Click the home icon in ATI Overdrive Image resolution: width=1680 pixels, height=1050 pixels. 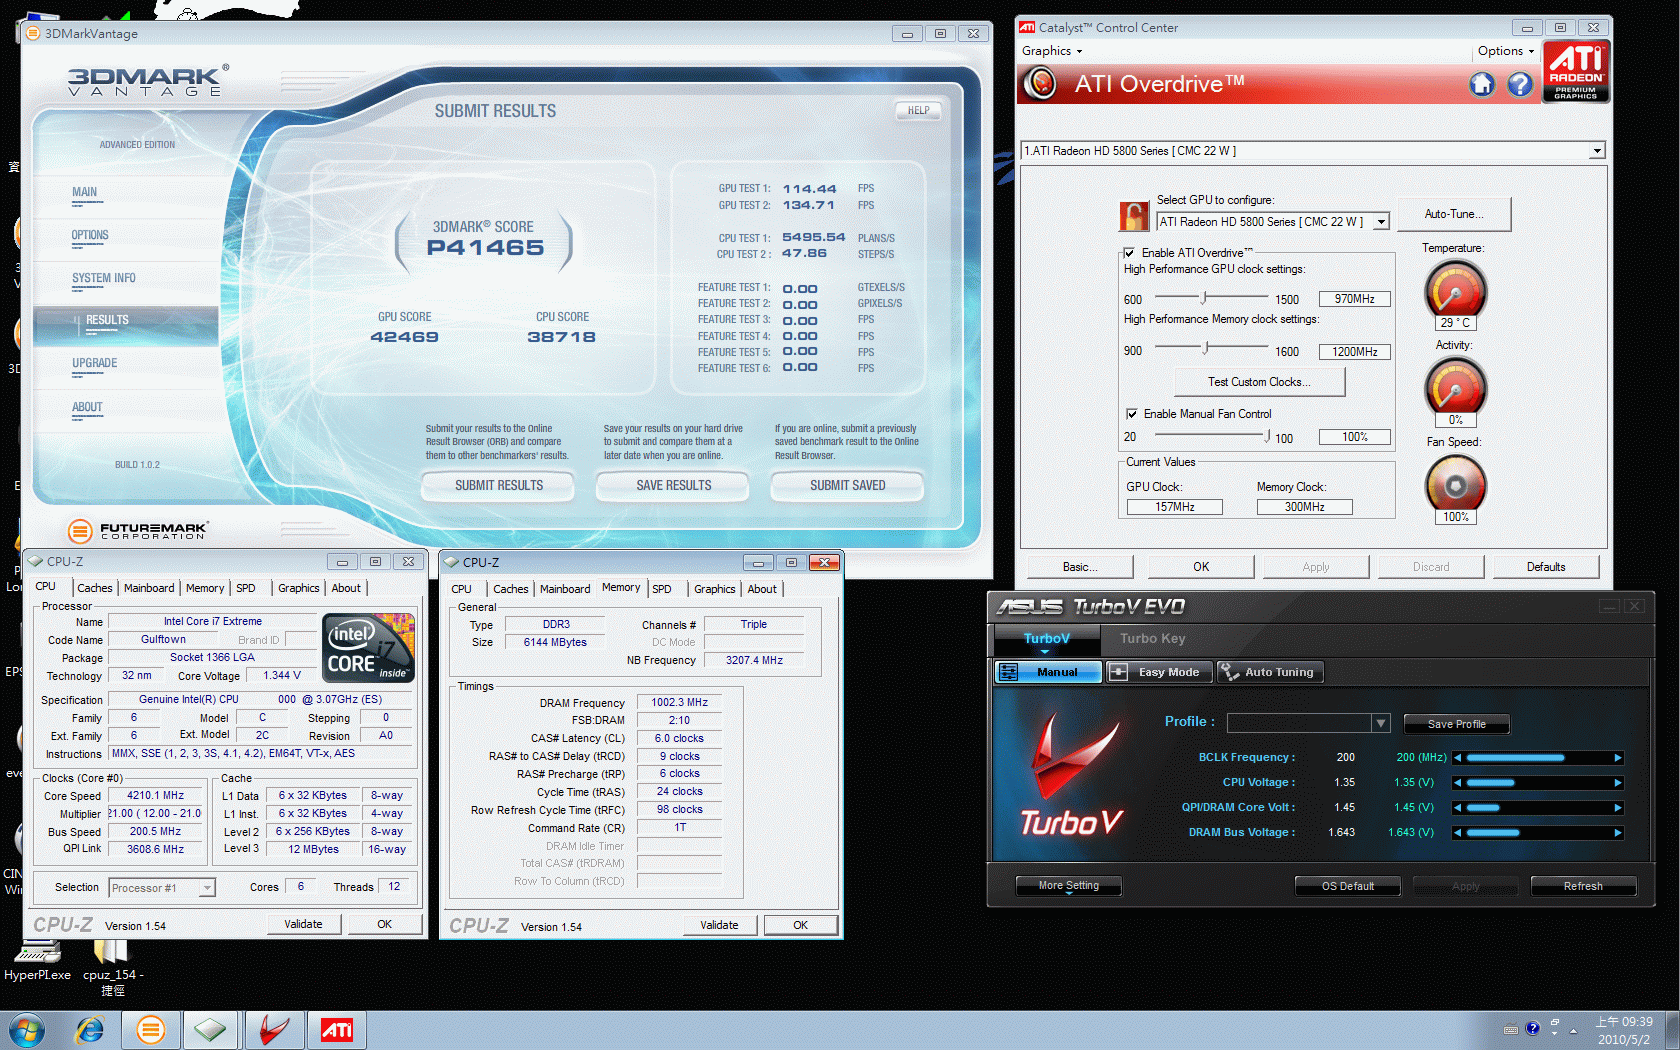[x=1482, y=84]
